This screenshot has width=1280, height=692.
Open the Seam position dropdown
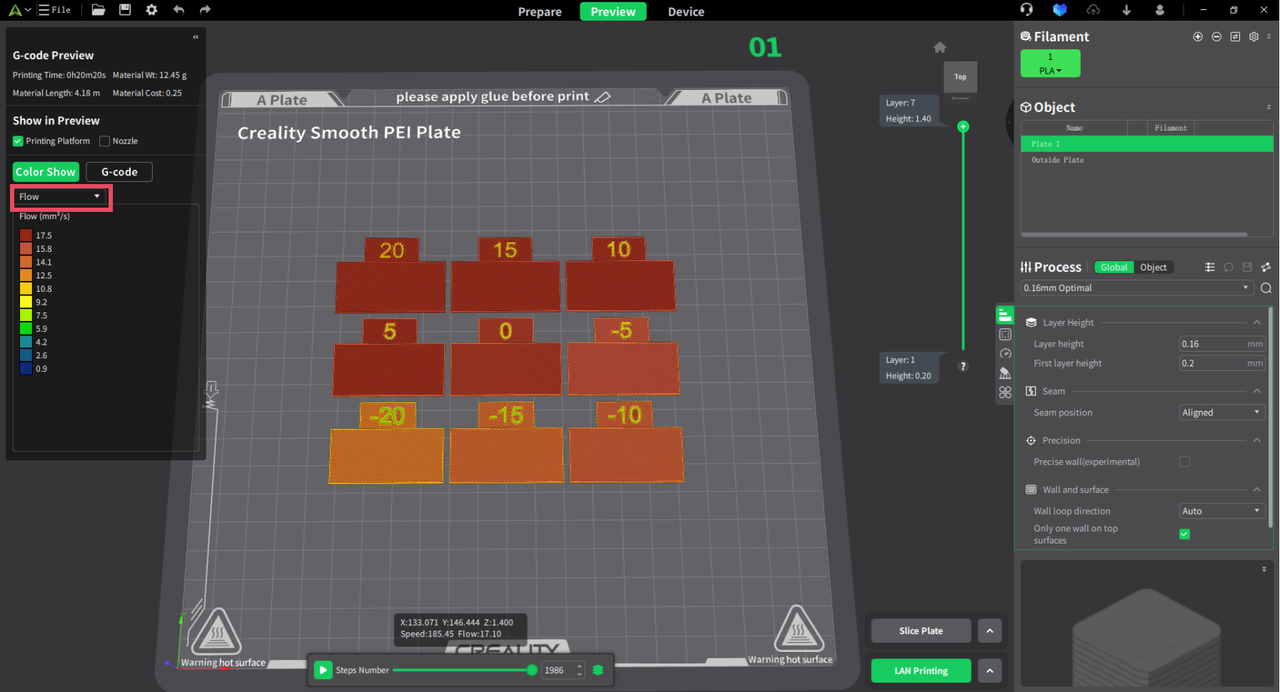(x=1221, y=412)
